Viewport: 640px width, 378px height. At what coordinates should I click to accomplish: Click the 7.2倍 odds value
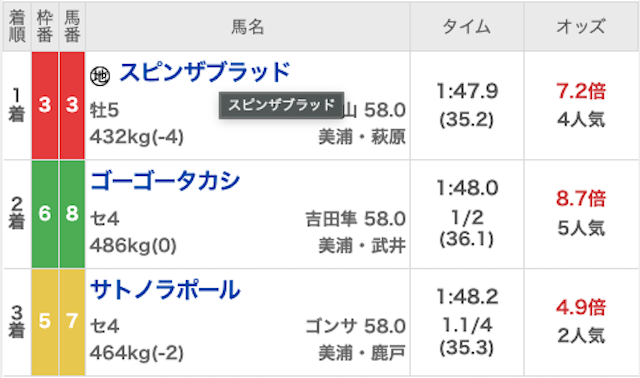coord(581,91)
